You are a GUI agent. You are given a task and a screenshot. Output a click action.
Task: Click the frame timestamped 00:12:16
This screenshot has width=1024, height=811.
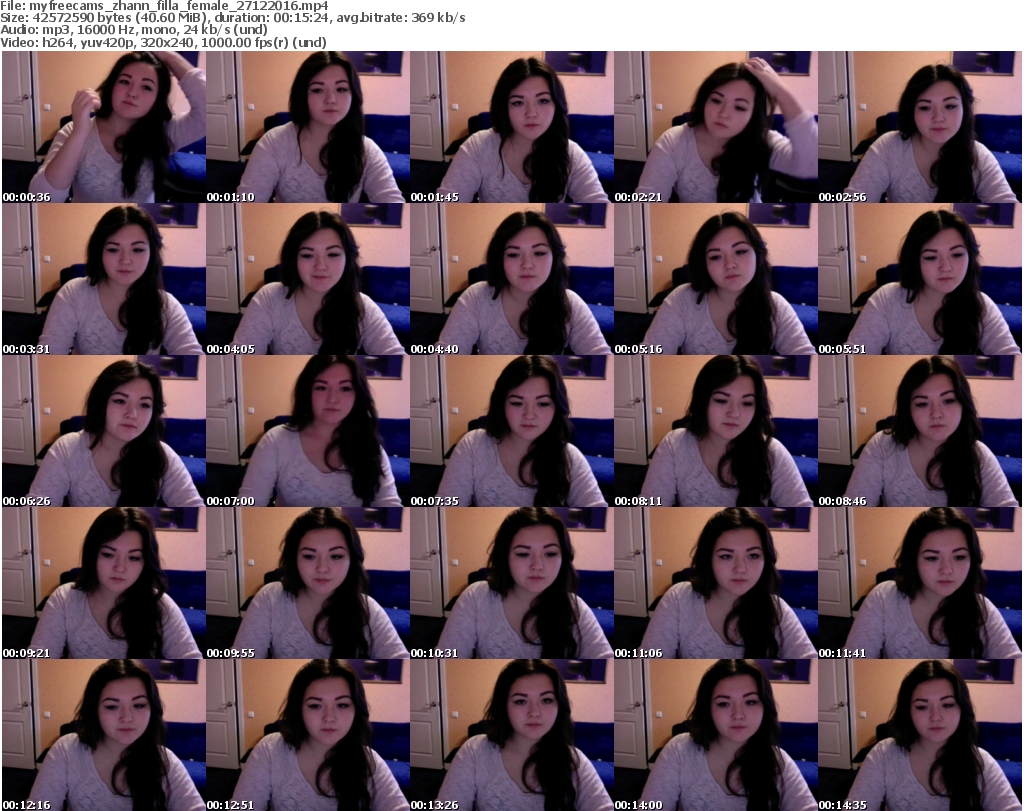103,735
